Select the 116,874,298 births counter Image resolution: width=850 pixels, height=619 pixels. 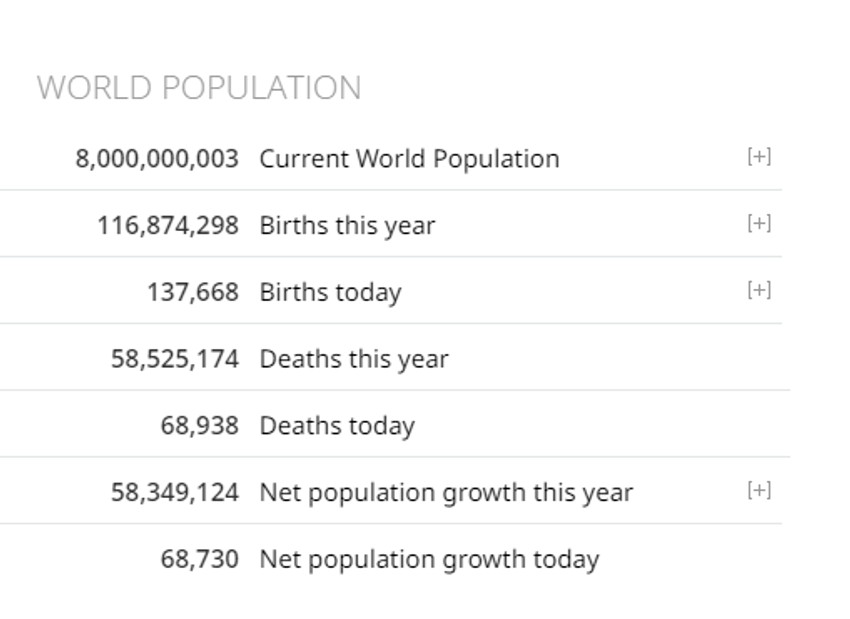tap(168, 226)
